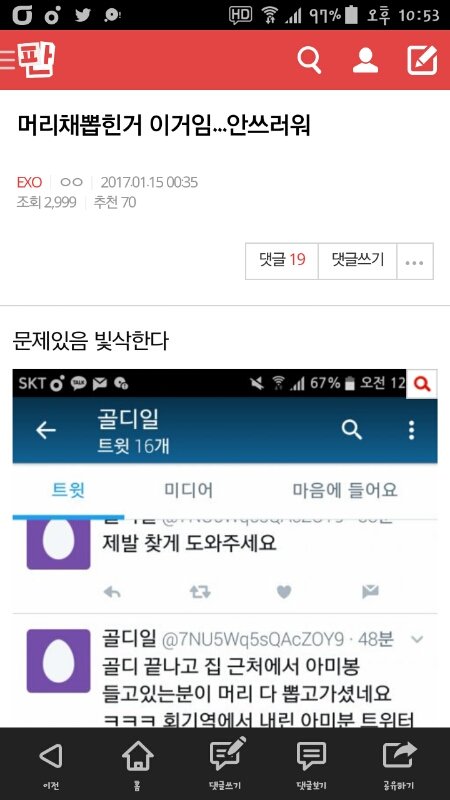This screenshot has width=450, height=800.
Task: Open the user profile icon
Action: pyautogui.click(x=365, y=60)
